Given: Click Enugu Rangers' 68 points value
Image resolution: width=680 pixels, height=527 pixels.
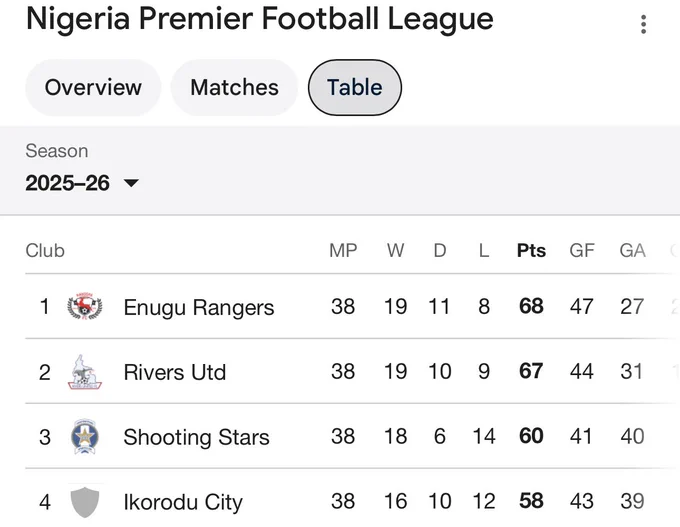Looking at the screenshot, I should point(531,306).
